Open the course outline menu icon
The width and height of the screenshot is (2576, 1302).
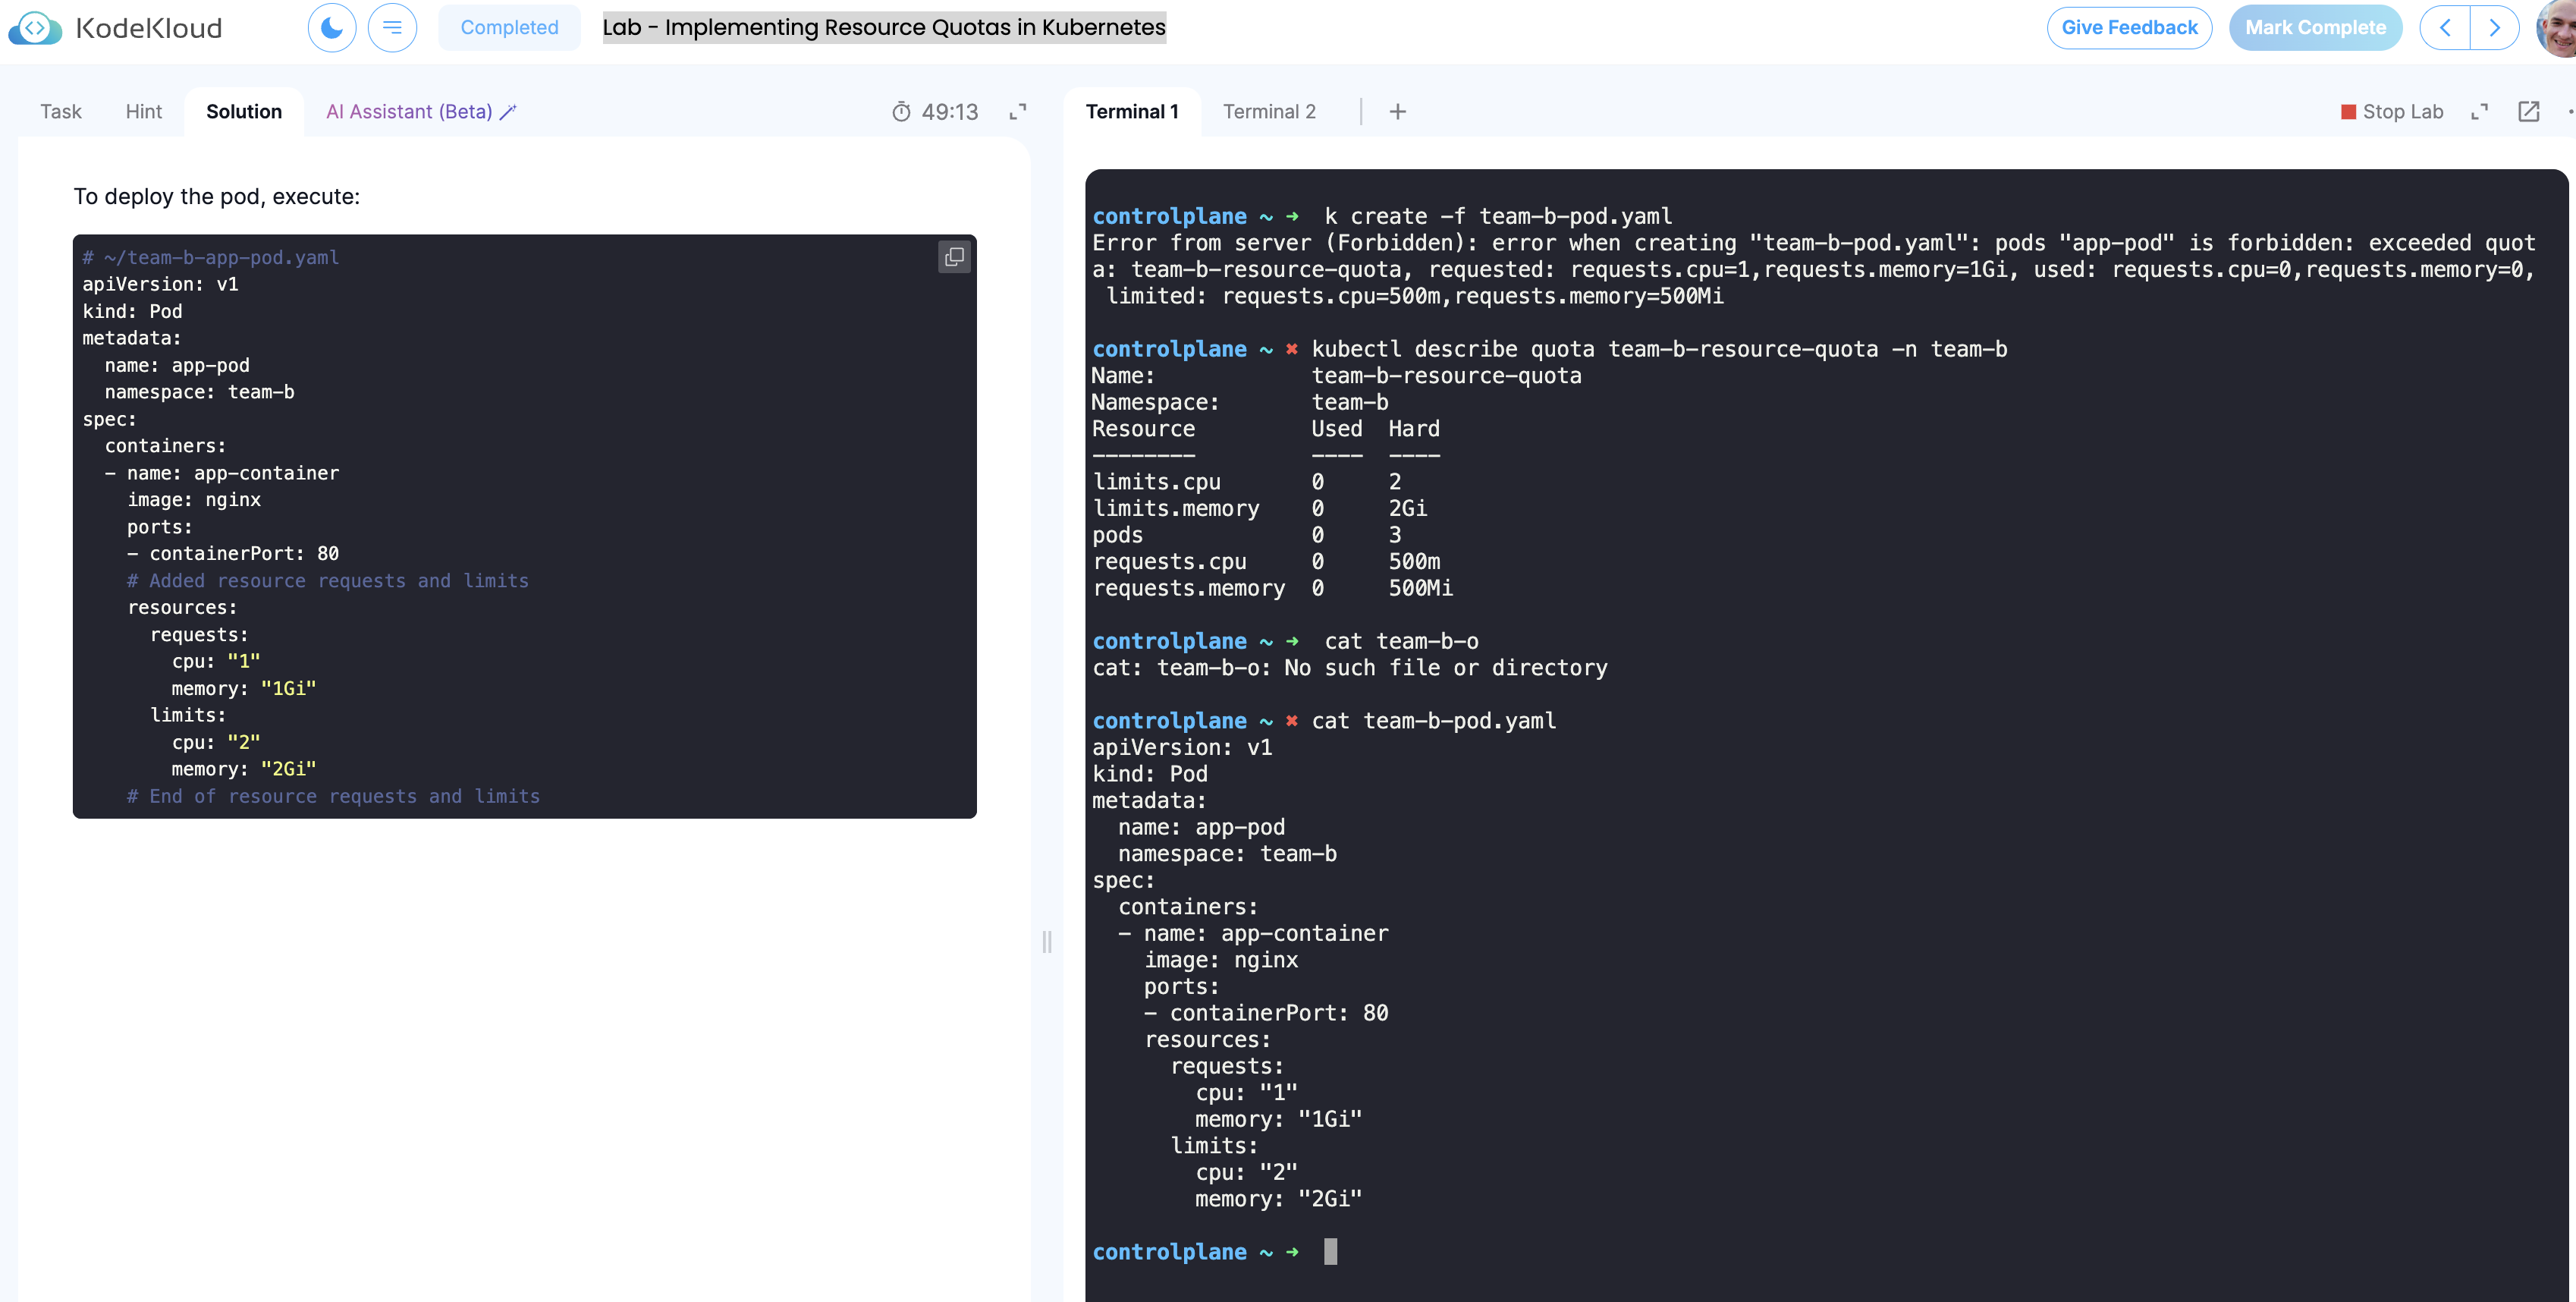pyautogui.click(x=392, y=27)
